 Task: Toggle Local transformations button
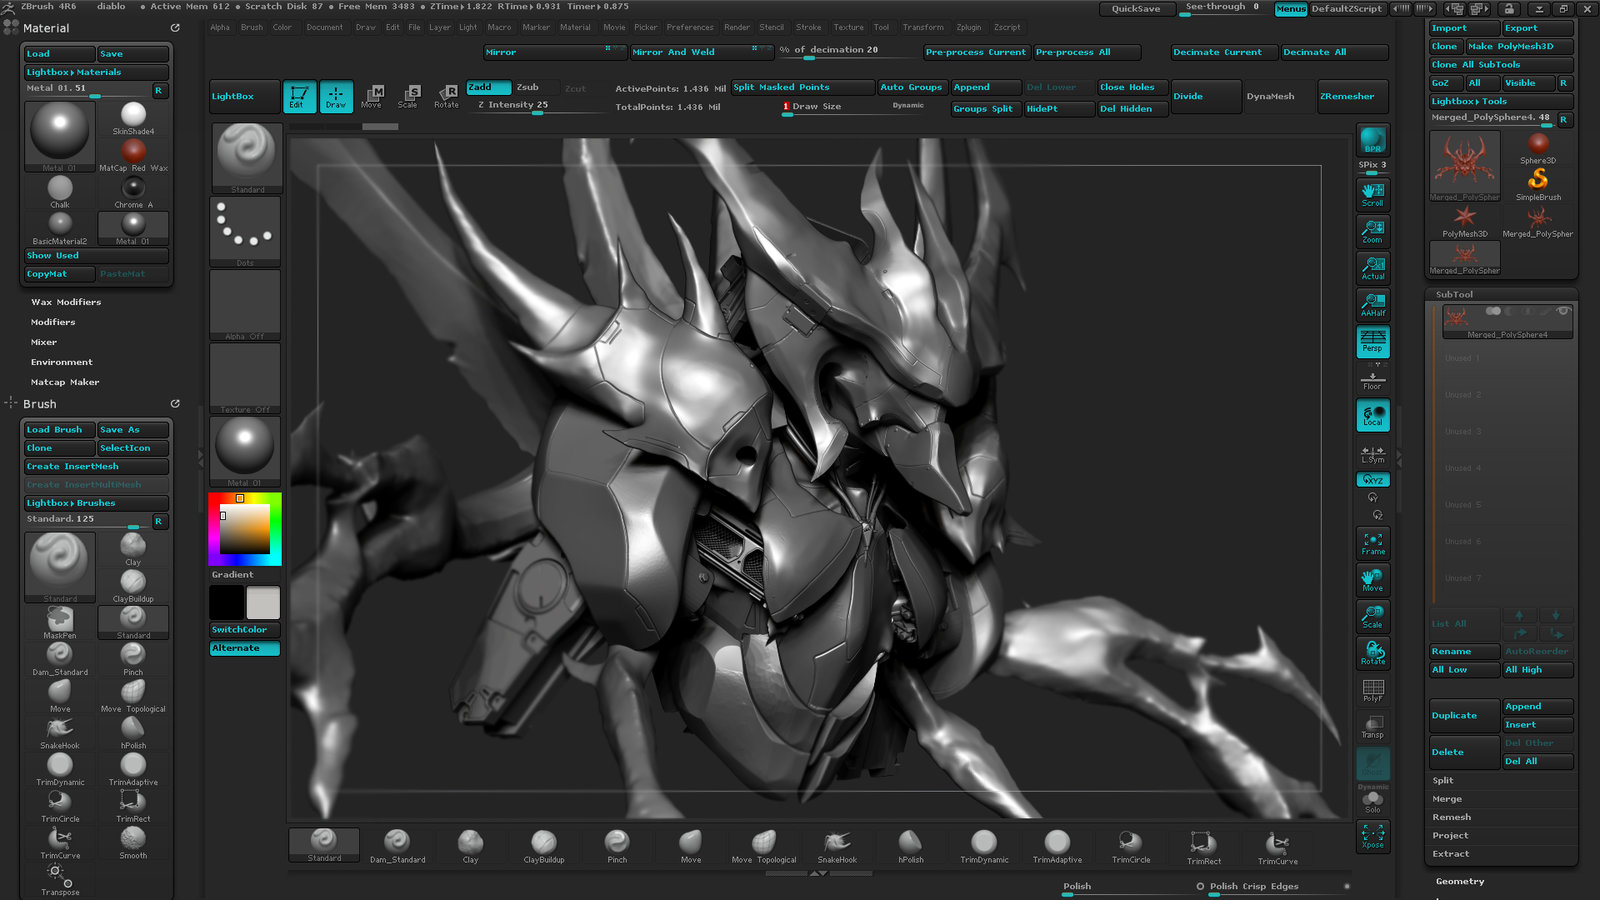(1373, 415)
